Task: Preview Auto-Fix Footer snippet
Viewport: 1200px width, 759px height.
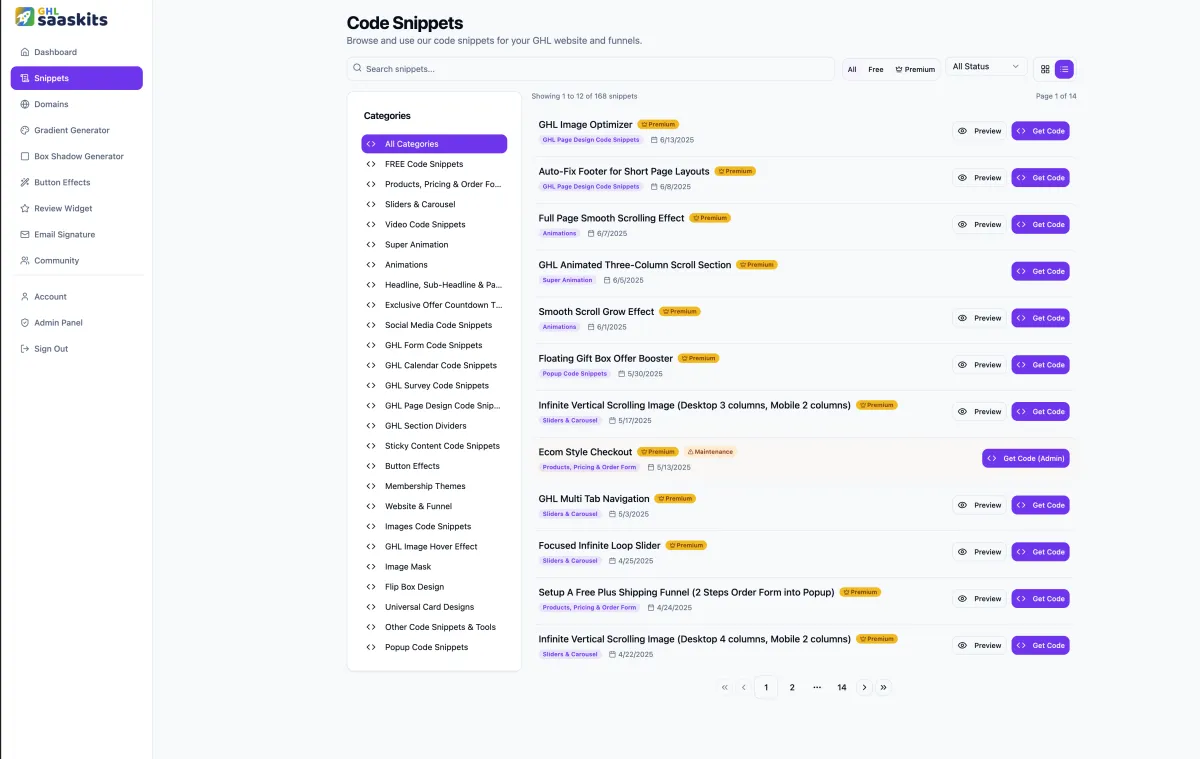Action: [x=979, y=178]
